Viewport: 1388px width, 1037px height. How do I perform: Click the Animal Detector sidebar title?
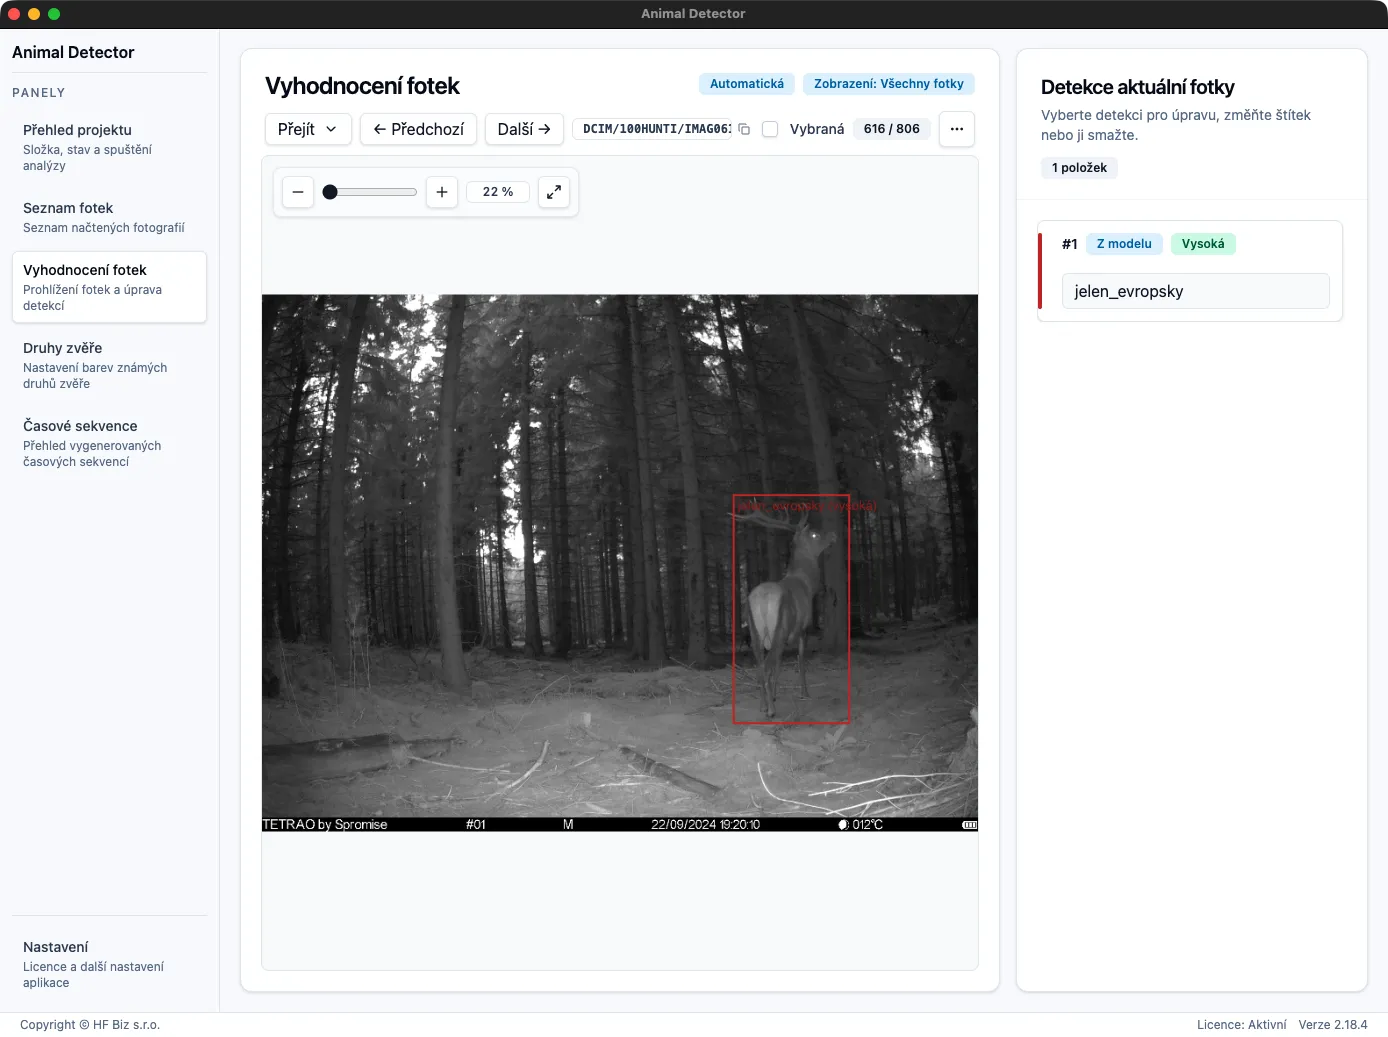click(73, 52)
